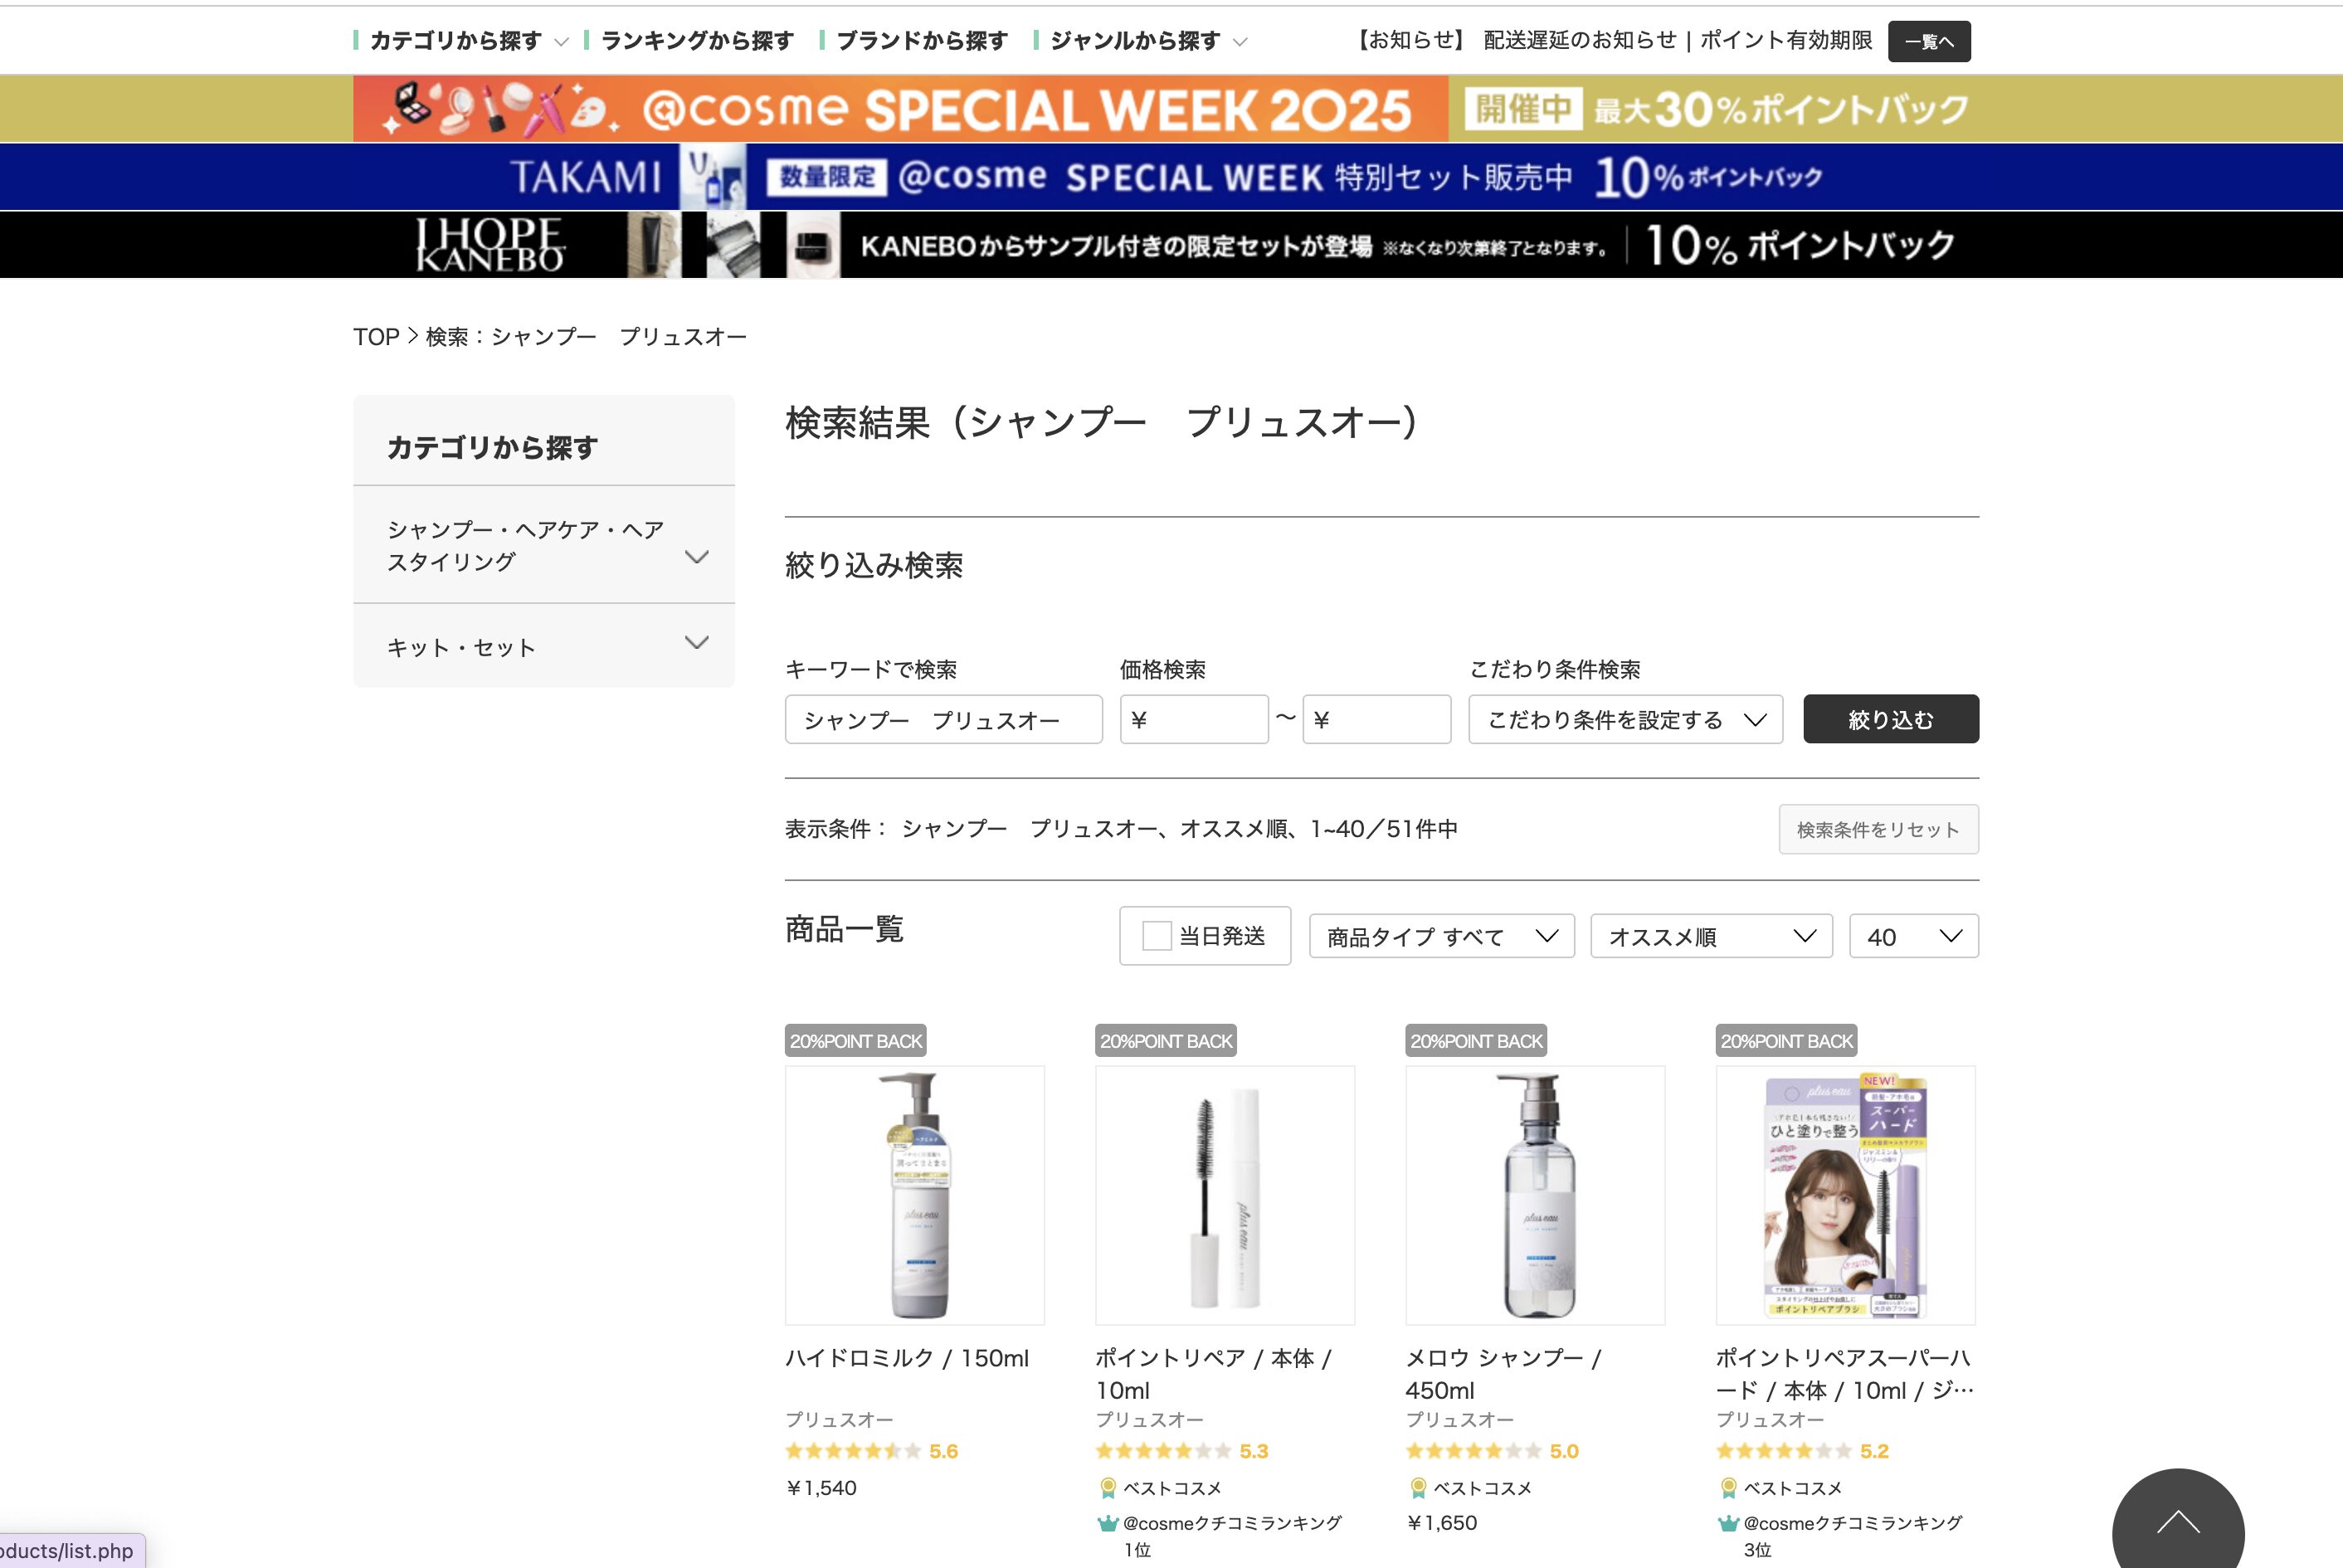
Task: Click ポイントリペアスーパーハード product title
Action: (1845, 1374)
